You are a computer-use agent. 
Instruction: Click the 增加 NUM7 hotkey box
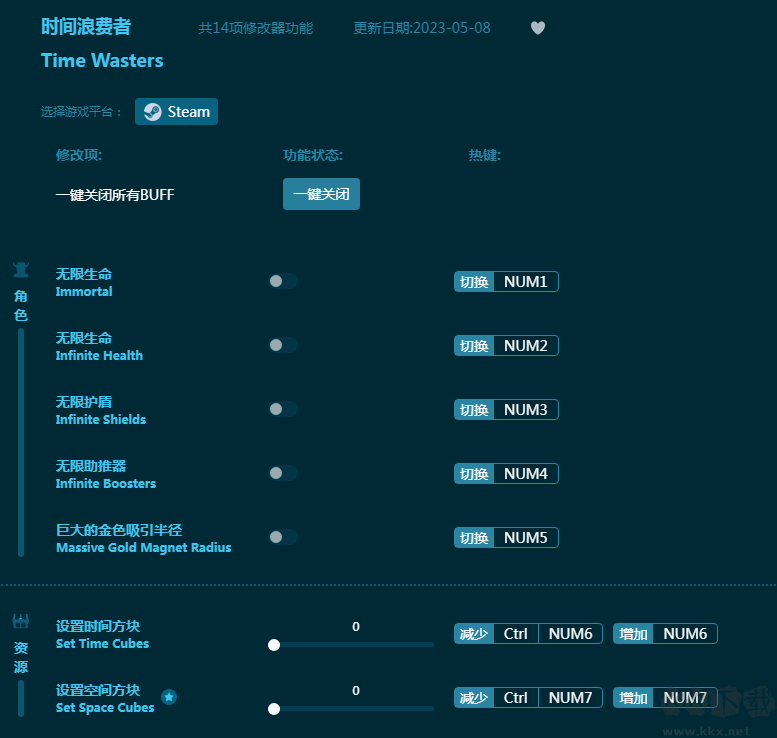[x=665, y=697]
